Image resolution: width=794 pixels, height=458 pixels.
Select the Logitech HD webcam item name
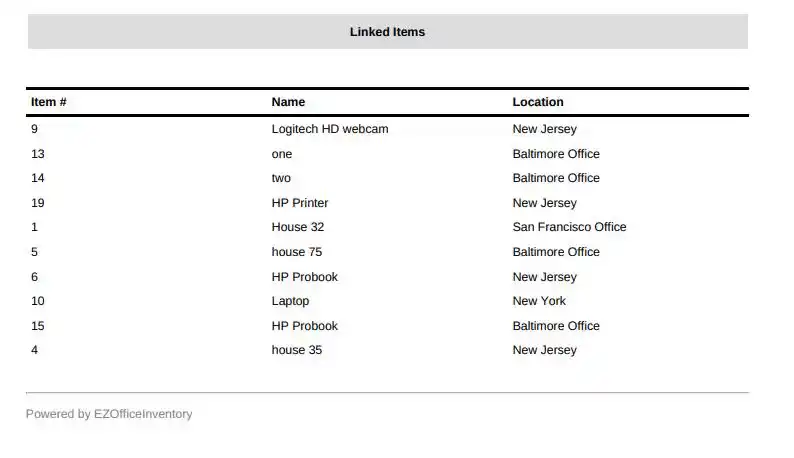[x=330, y=129]
